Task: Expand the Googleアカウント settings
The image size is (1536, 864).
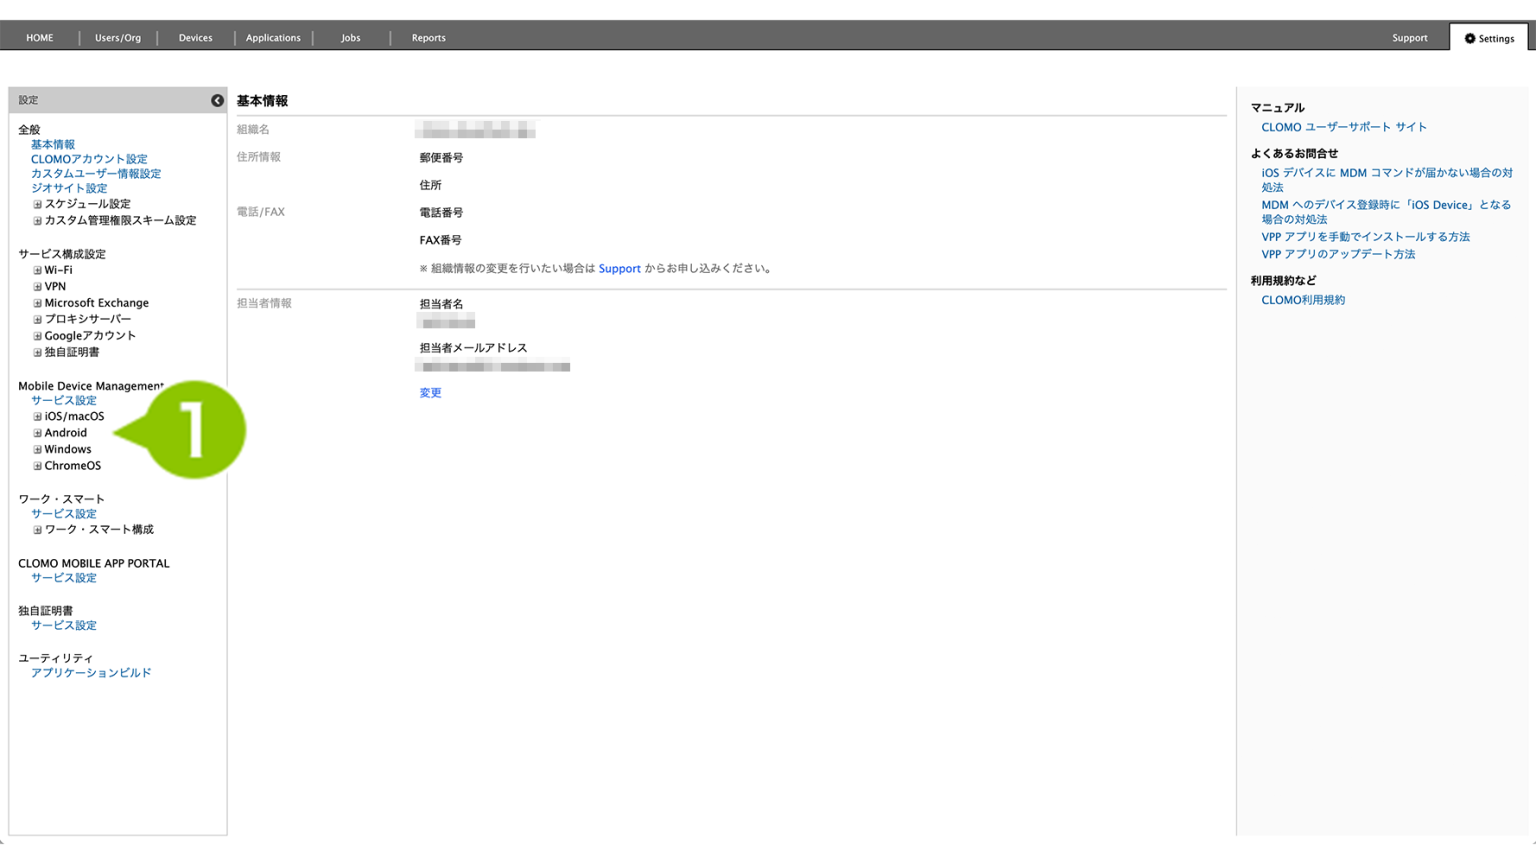Action: click(x=36, y=335)
